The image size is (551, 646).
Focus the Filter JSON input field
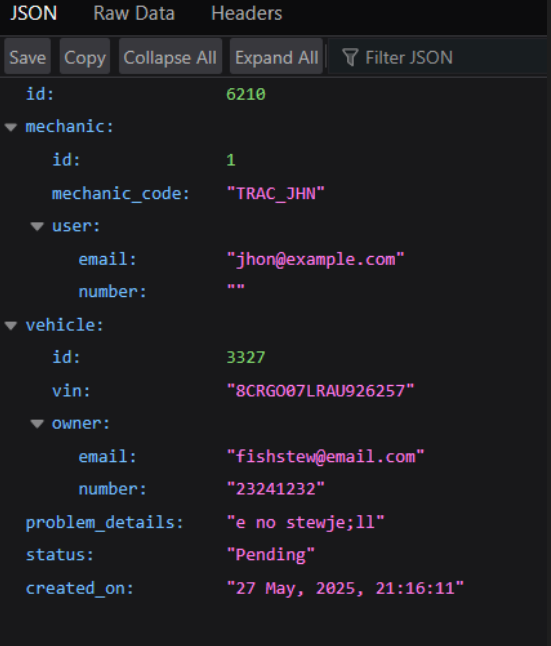coord(438,57)
